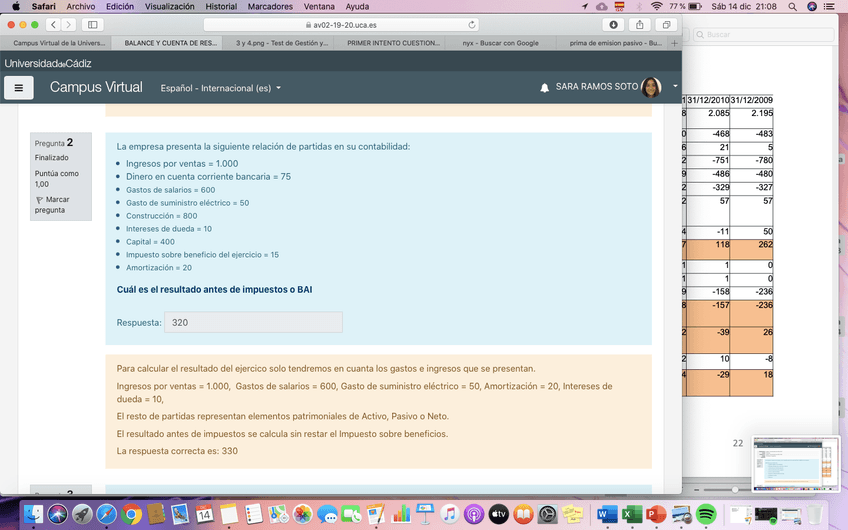
Task: Open the Historial menu
Action: coord(221,6)
